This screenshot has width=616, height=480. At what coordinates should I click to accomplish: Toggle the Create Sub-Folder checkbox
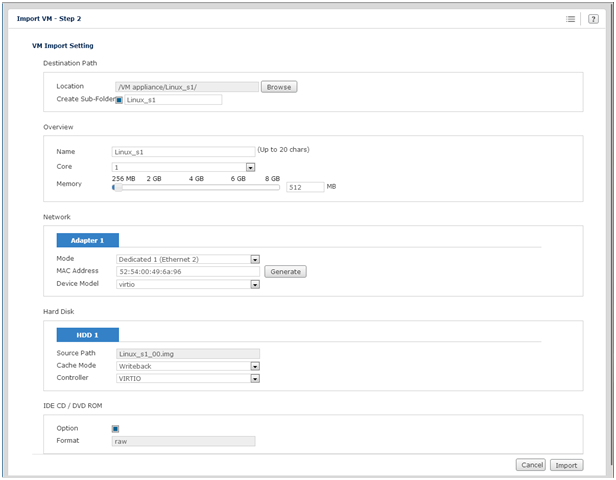pos(119,100)
